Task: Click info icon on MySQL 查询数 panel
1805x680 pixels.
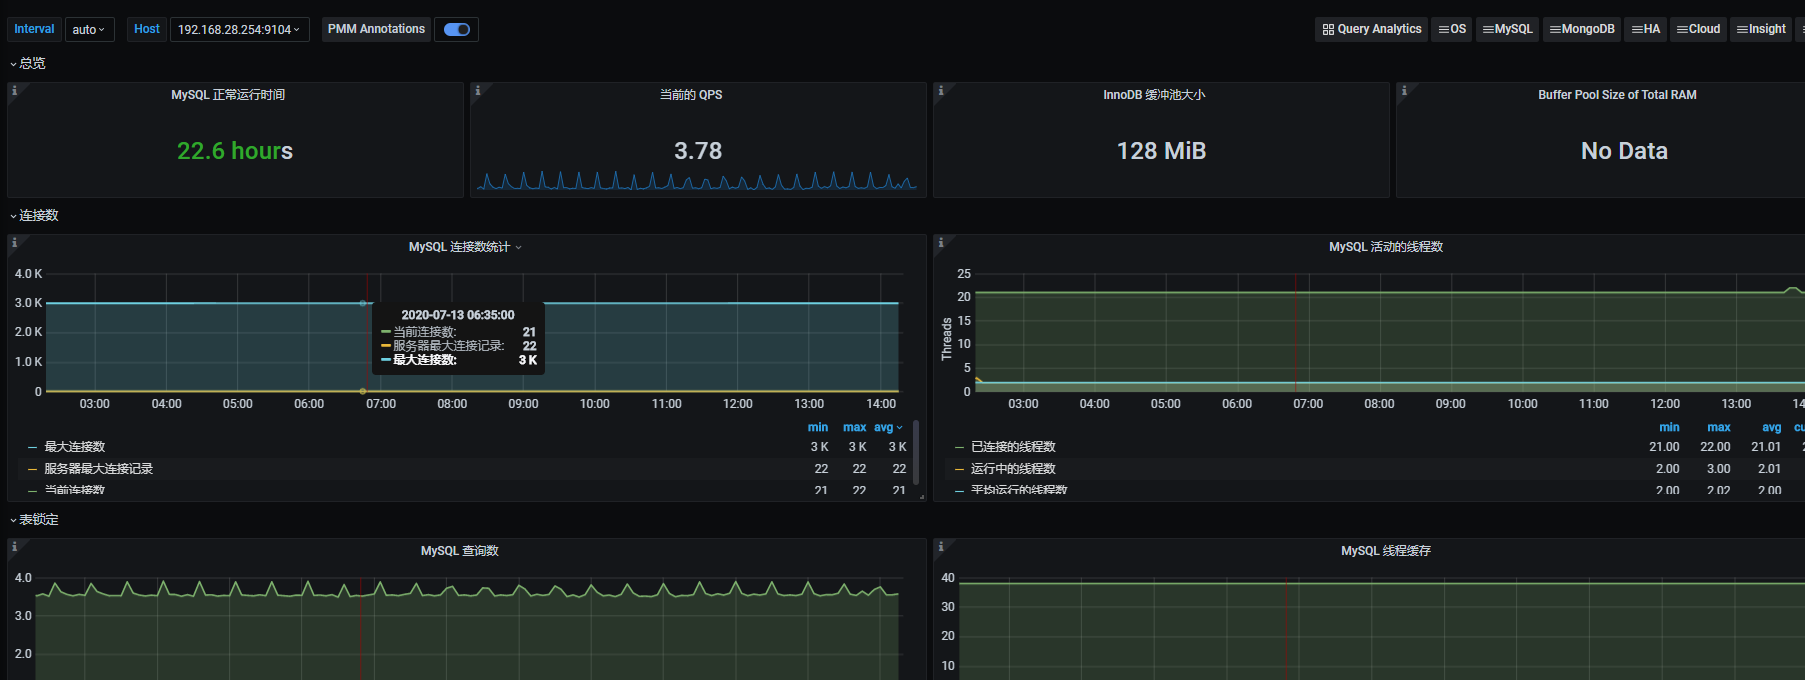Action: point(14,547)
